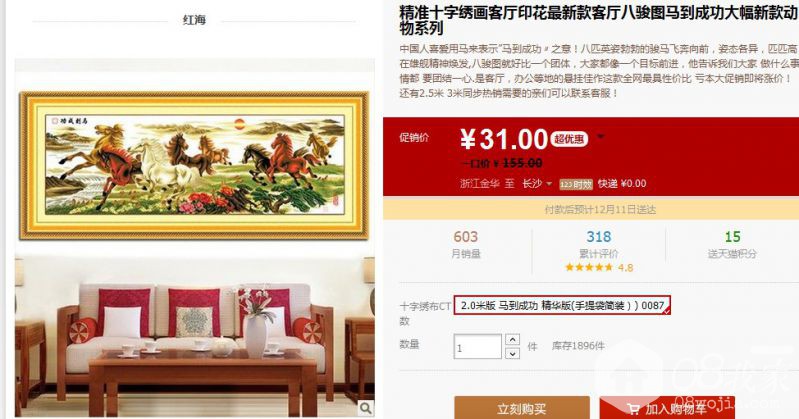
Task: Click the magnifier zoom icon on product image
Action: click(366, 408)
